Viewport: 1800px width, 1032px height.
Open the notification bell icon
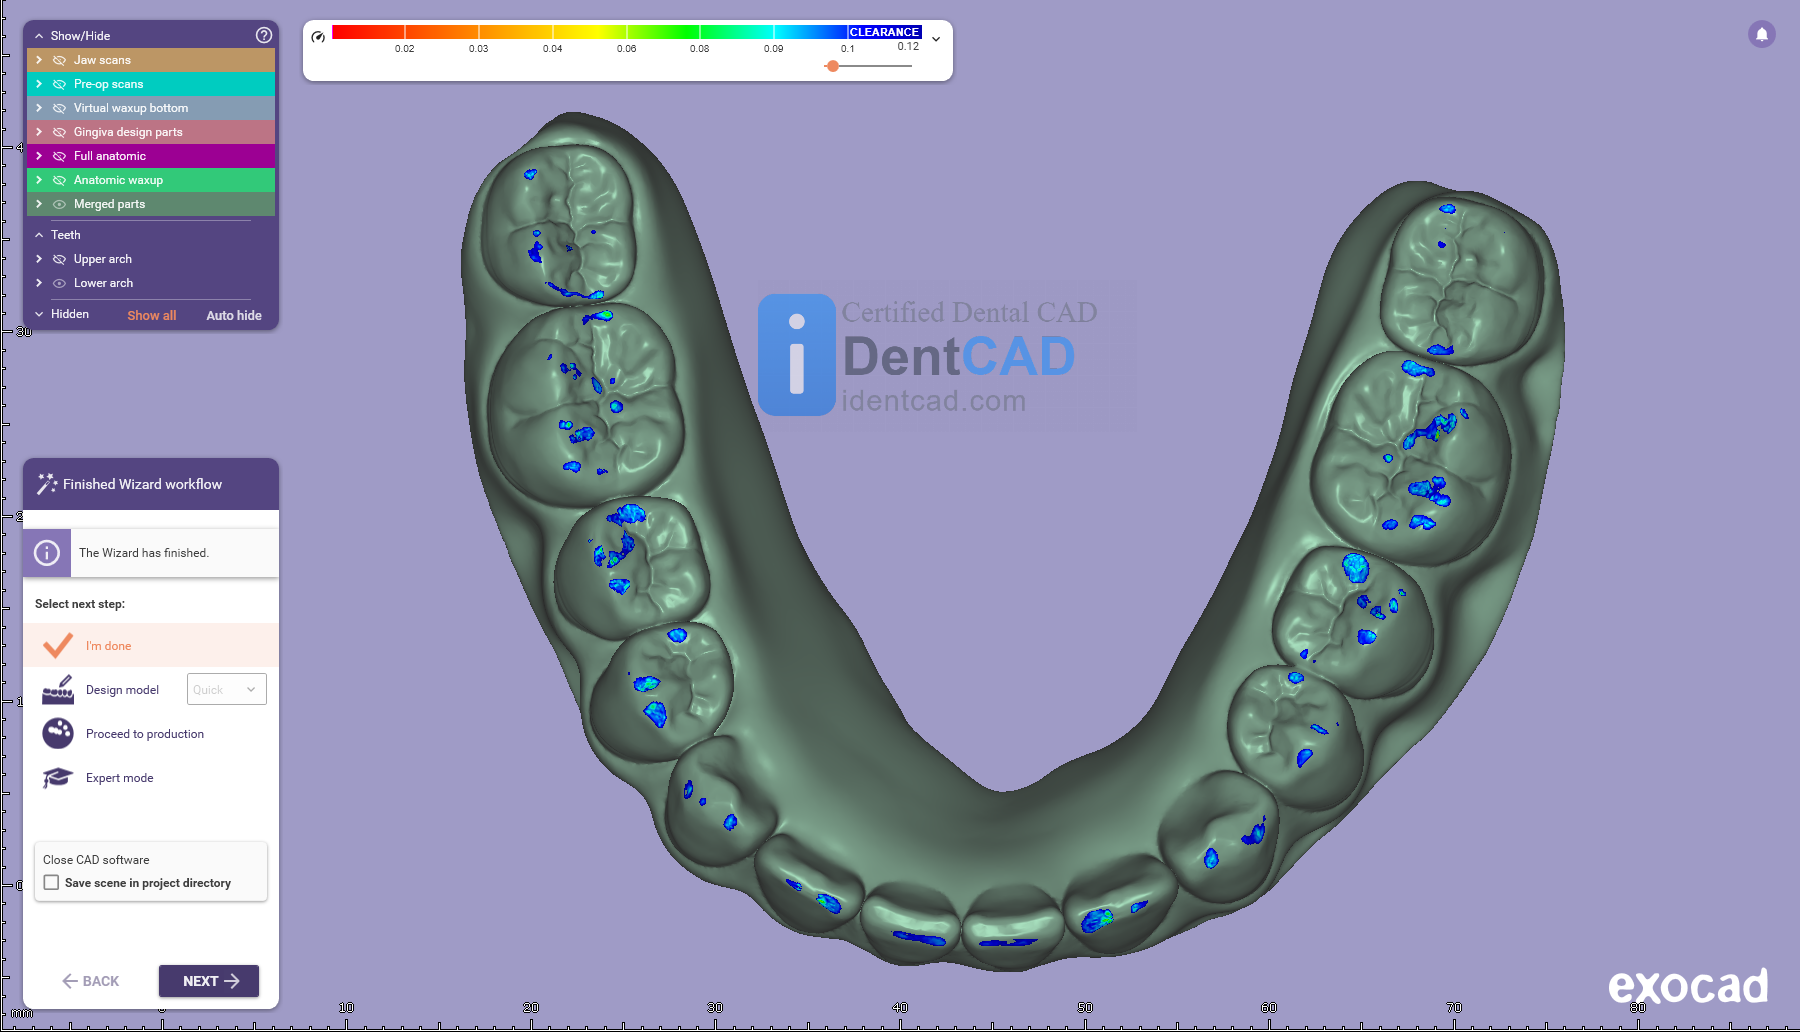[1761, 34]
